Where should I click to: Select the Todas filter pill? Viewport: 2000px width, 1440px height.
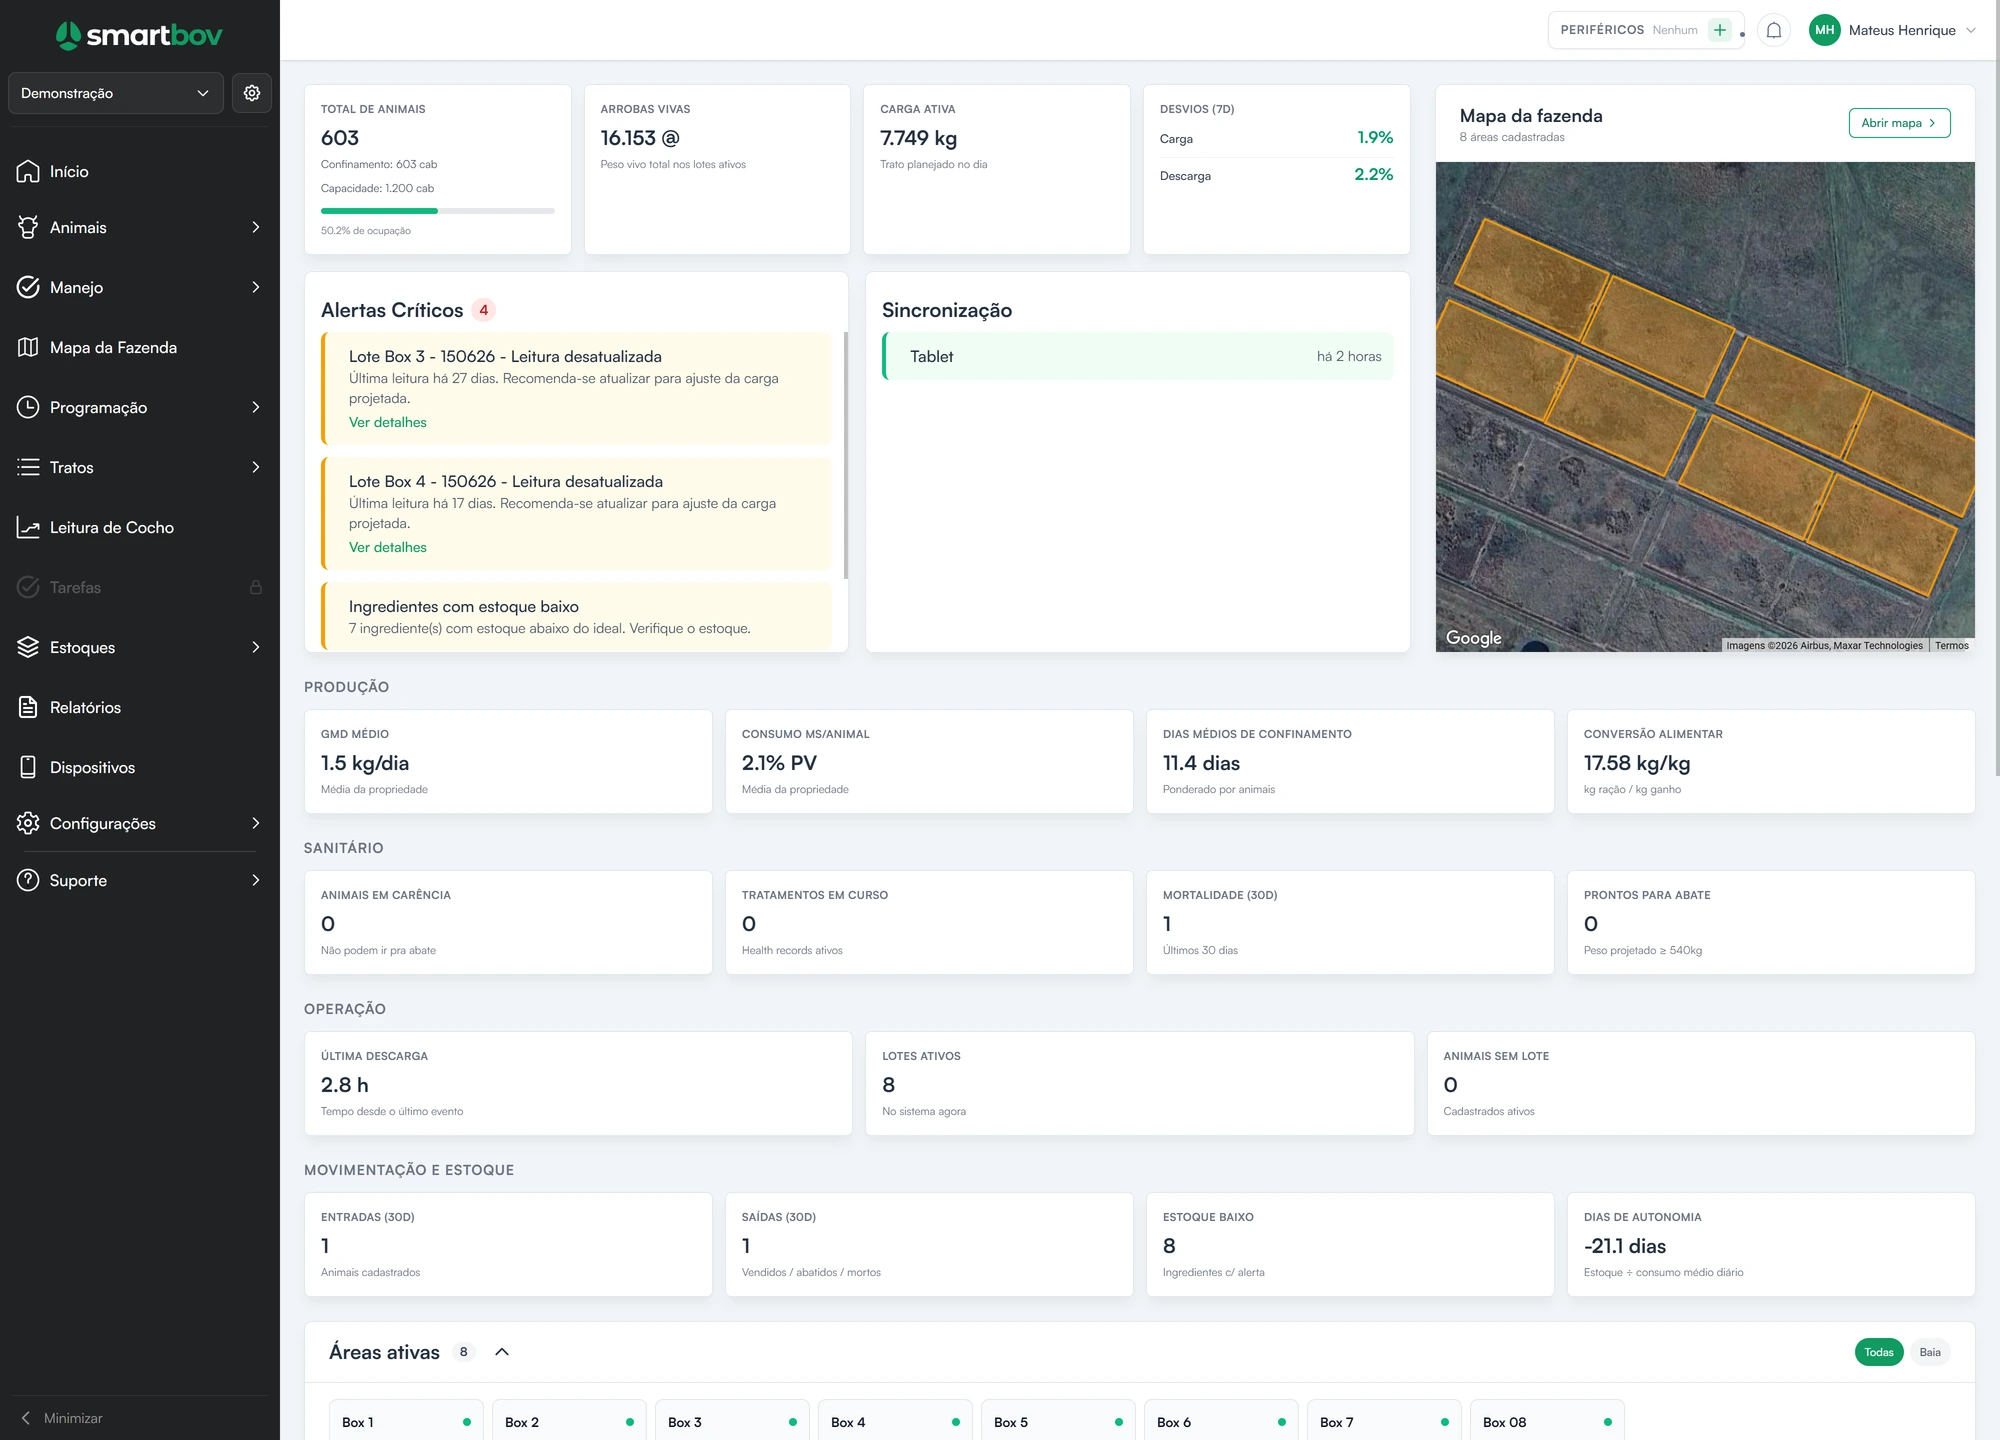coord(1879,1352)
